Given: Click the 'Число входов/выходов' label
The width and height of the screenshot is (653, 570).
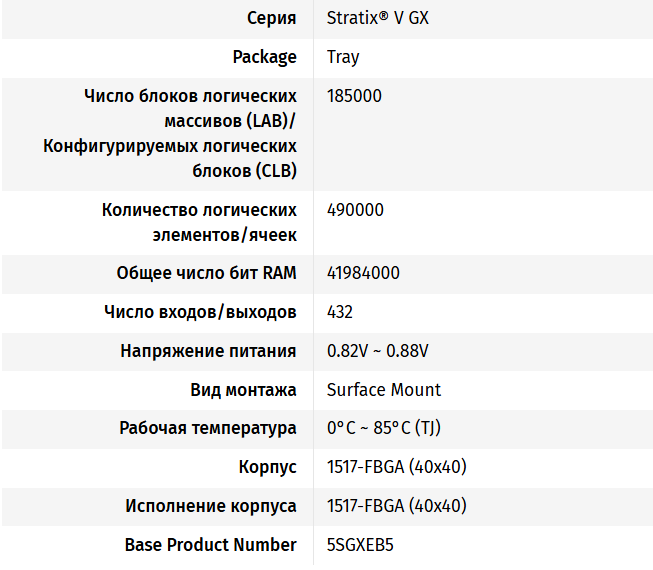Looking at the screenshot, I should pyautogui.click(x=200, y=312).
